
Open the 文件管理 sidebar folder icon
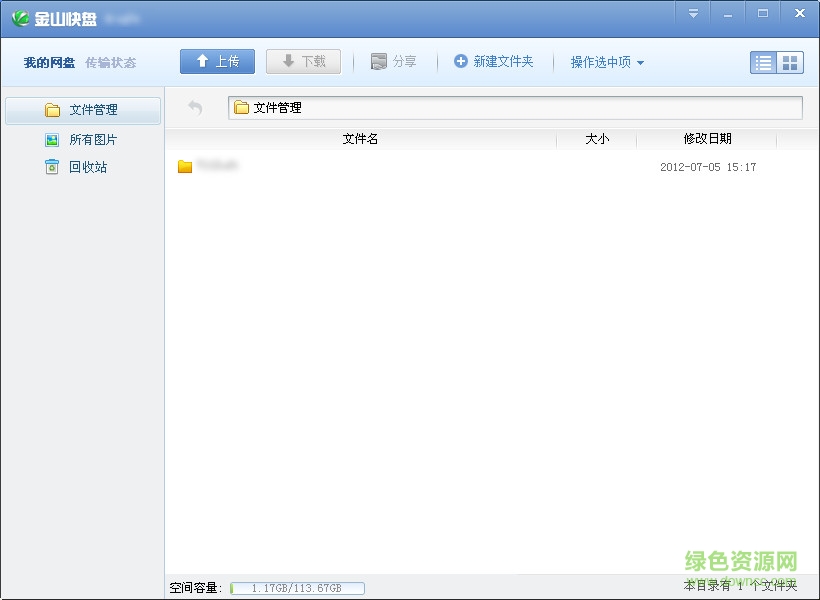tap(54, 111)
